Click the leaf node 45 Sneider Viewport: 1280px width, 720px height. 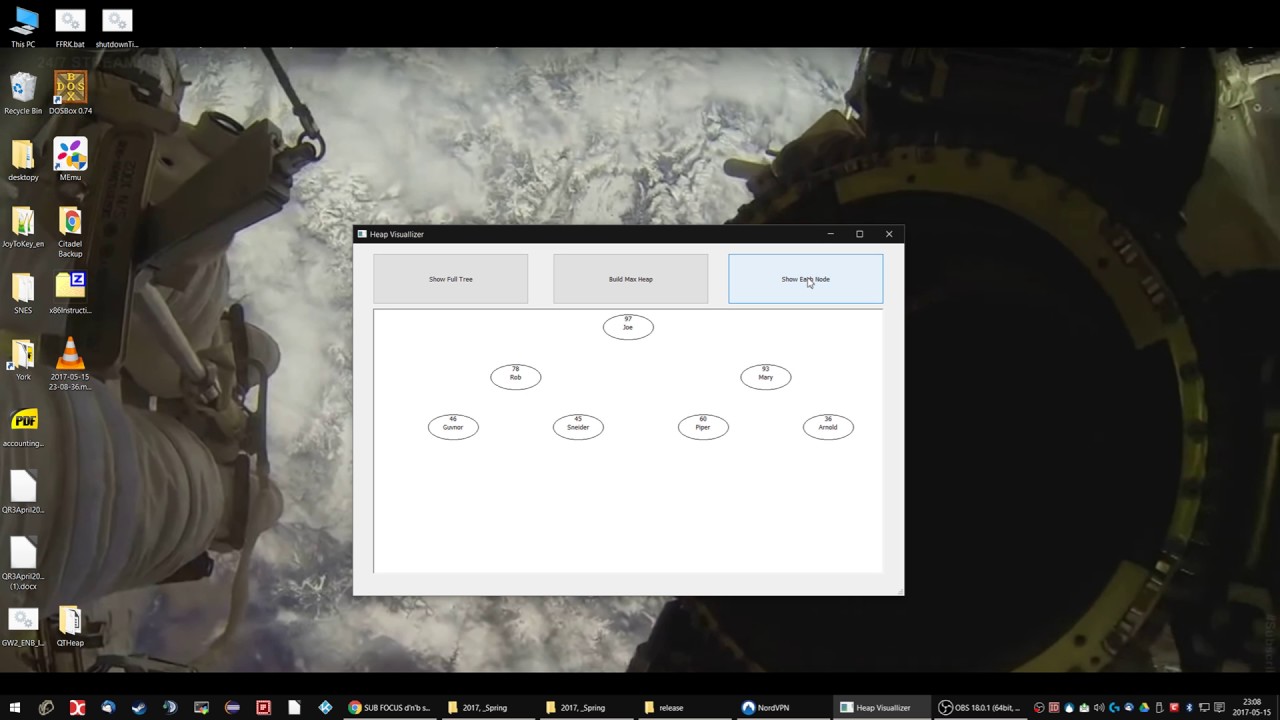click(x=578, y=427)
